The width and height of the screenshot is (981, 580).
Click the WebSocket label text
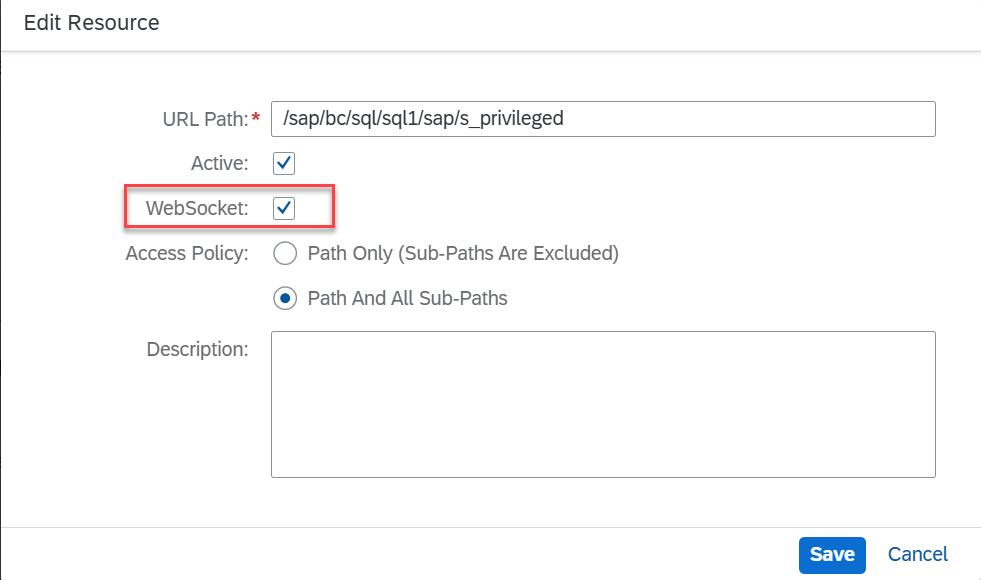[197, 208]
